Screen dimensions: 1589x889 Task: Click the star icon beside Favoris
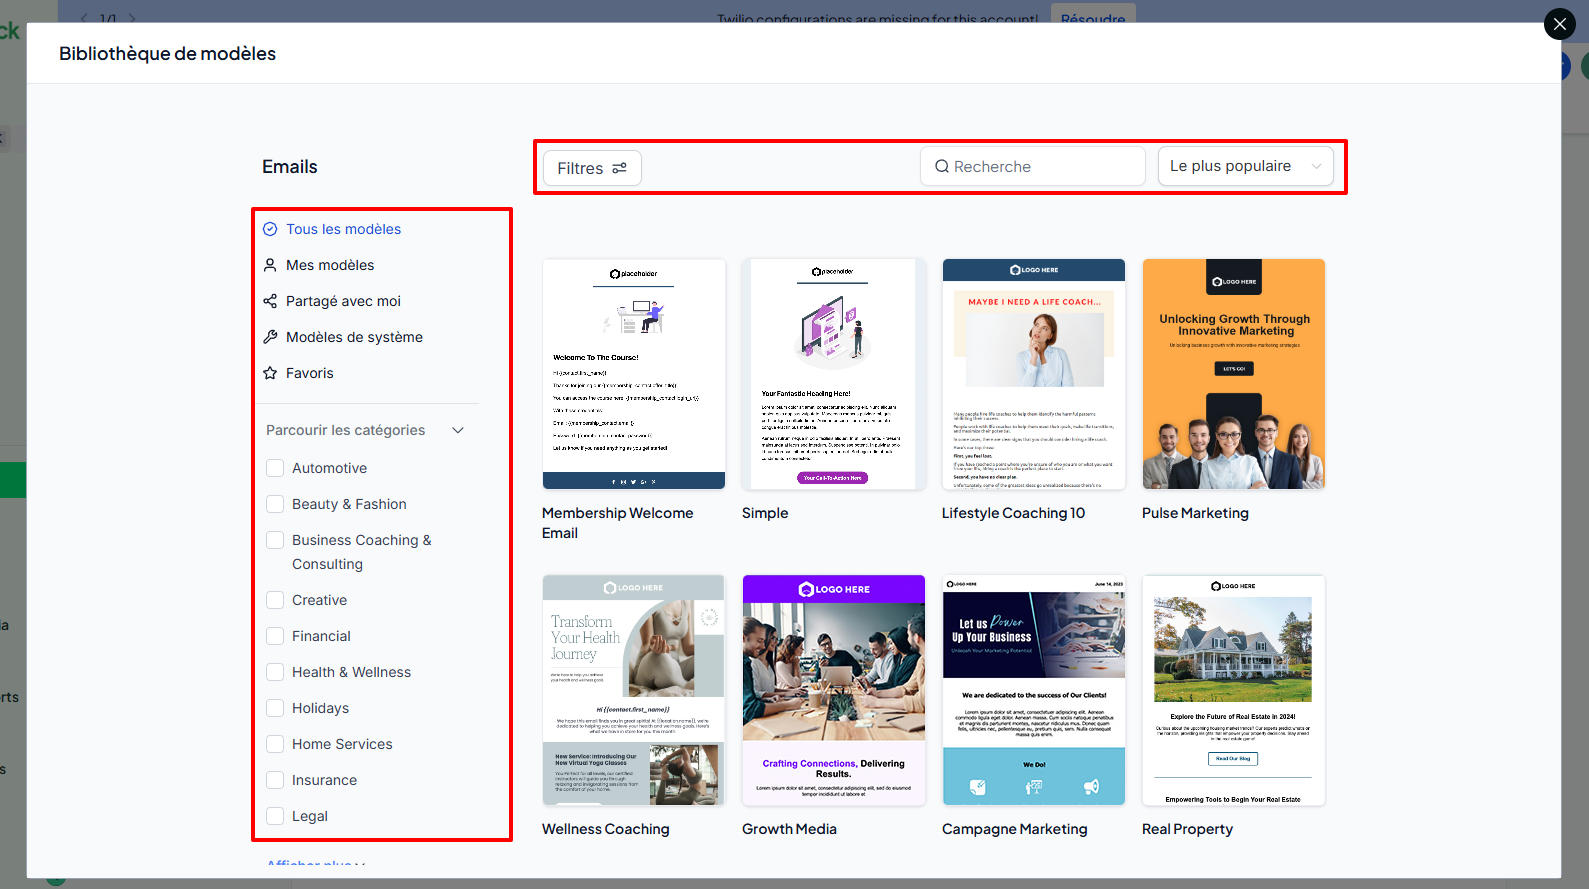pos(270,373)
